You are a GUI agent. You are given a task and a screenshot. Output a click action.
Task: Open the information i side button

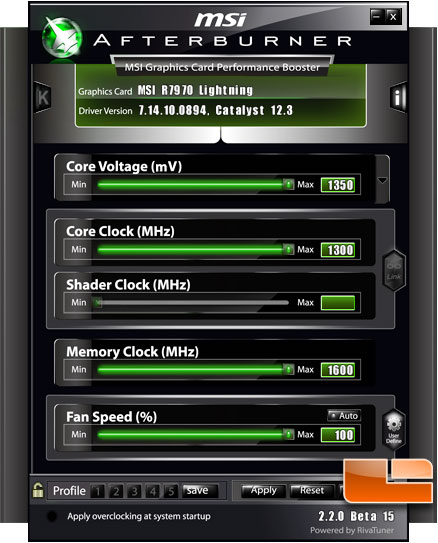[x=398, y=97]
